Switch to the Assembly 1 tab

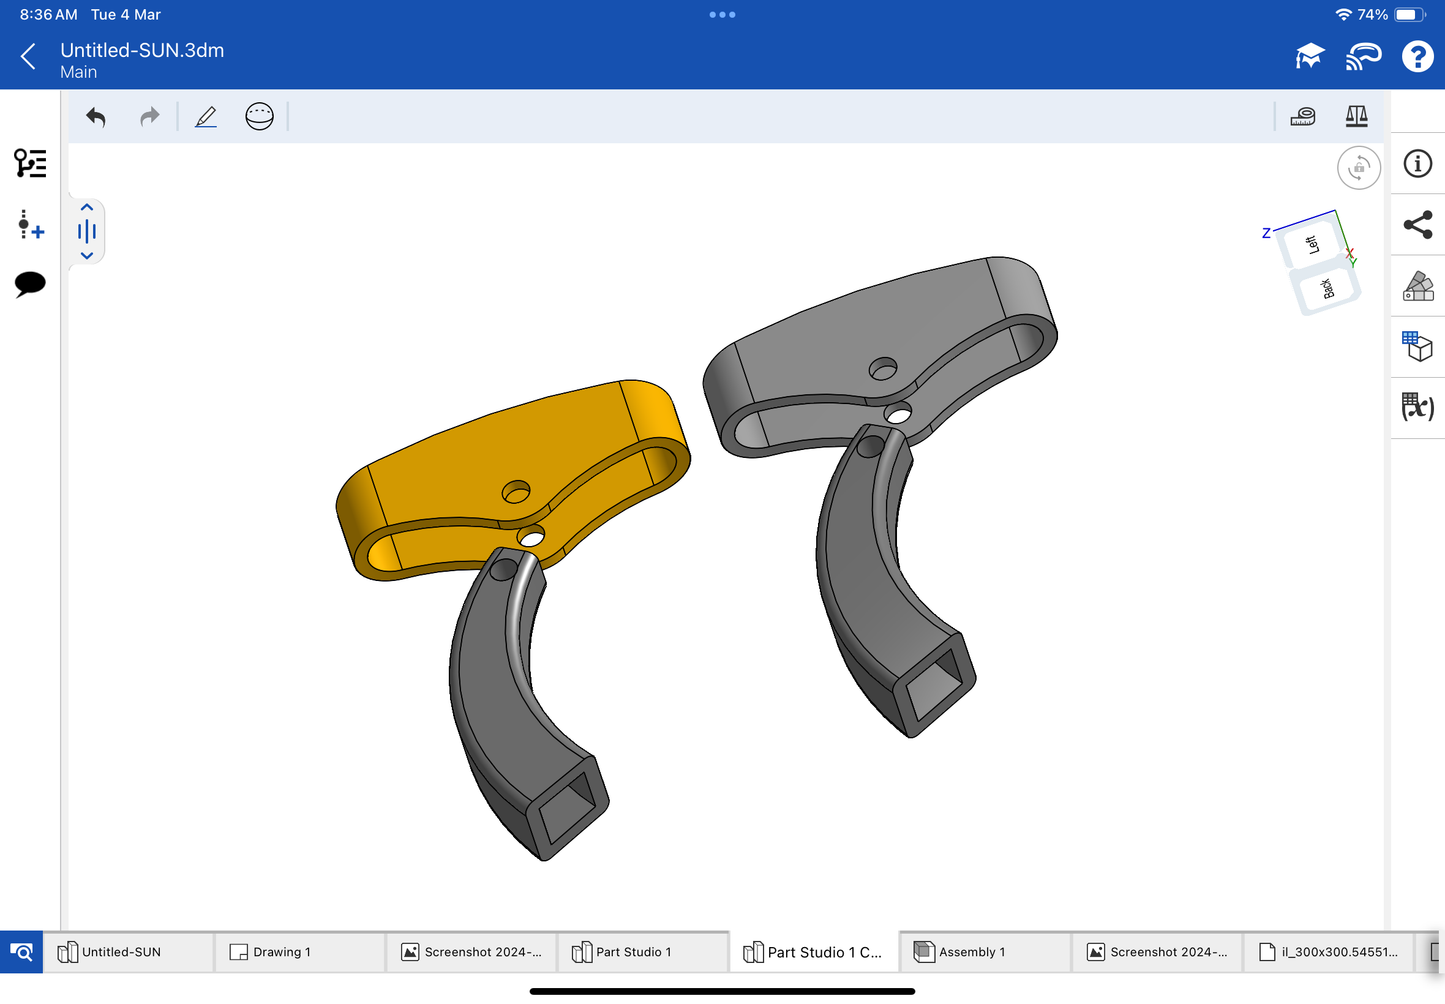click(x=984, y=952)
